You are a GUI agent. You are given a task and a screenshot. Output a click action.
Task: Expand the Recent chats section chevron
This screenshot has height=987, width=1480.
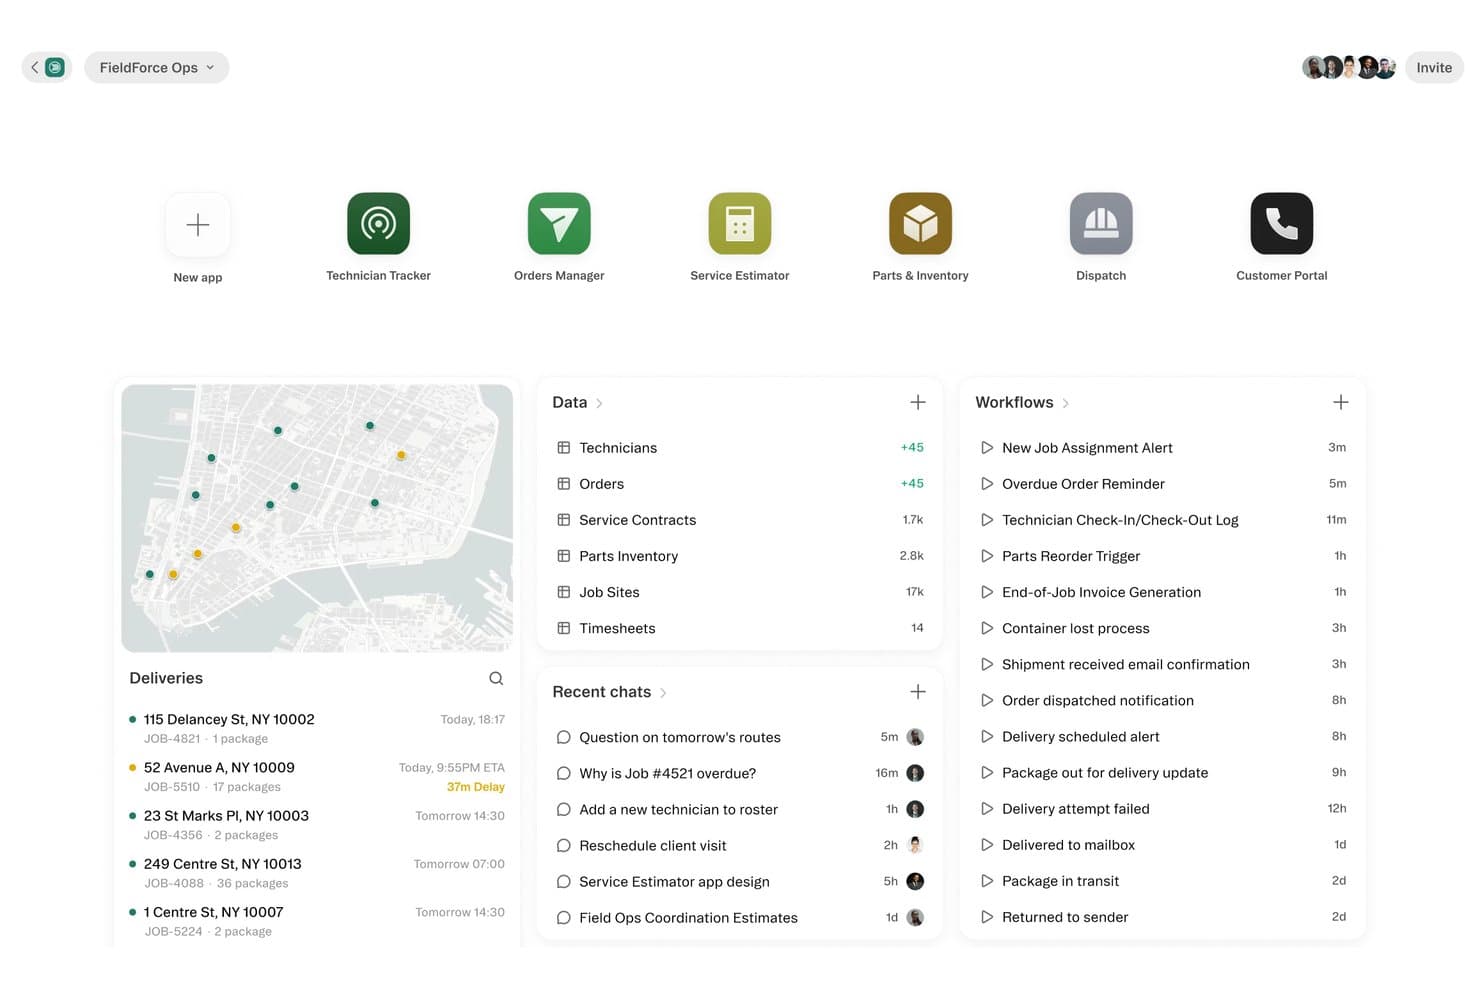(x=663, y=693)
